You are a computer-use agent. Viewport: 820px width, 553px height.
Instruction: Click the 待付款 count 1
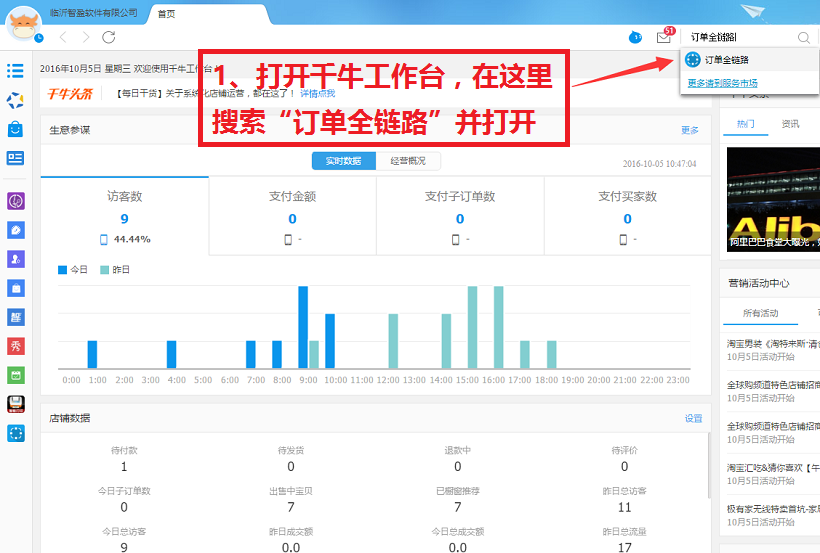[124, 467]
